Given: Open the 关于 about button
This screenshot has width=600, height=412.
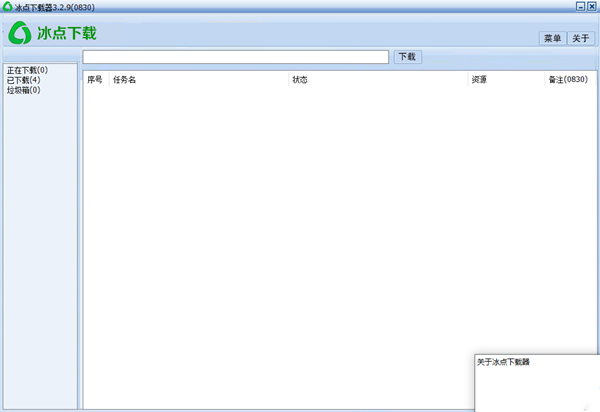Looking at the screenshot, I should point(580,38).
